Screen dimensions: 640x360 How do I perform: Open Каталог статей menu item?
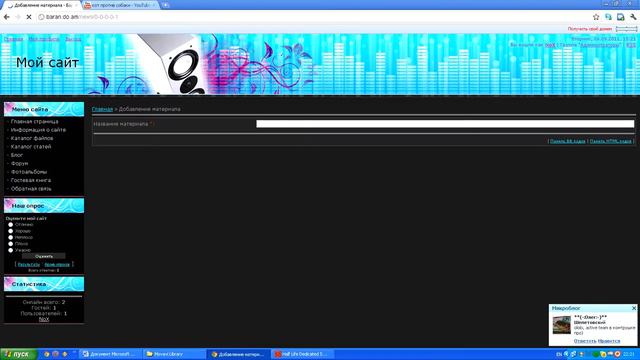(x=31, y=147)
